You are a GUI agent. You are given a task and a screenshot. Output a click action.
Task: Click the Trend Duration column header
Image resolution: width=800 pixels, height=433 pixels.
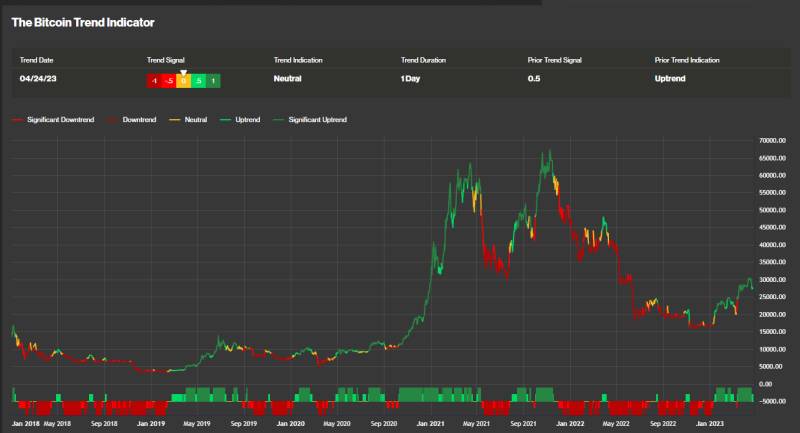coord(423,60)
